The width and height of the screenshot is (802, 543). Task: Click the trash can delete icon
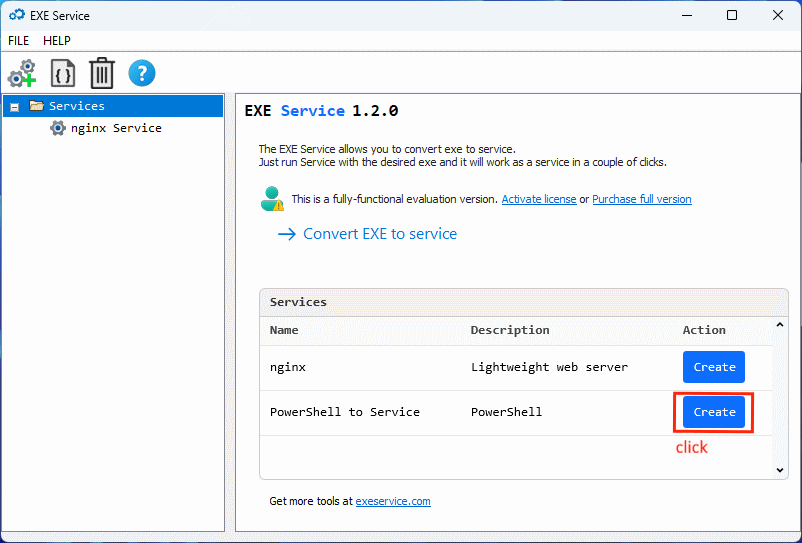pos(102,73)
